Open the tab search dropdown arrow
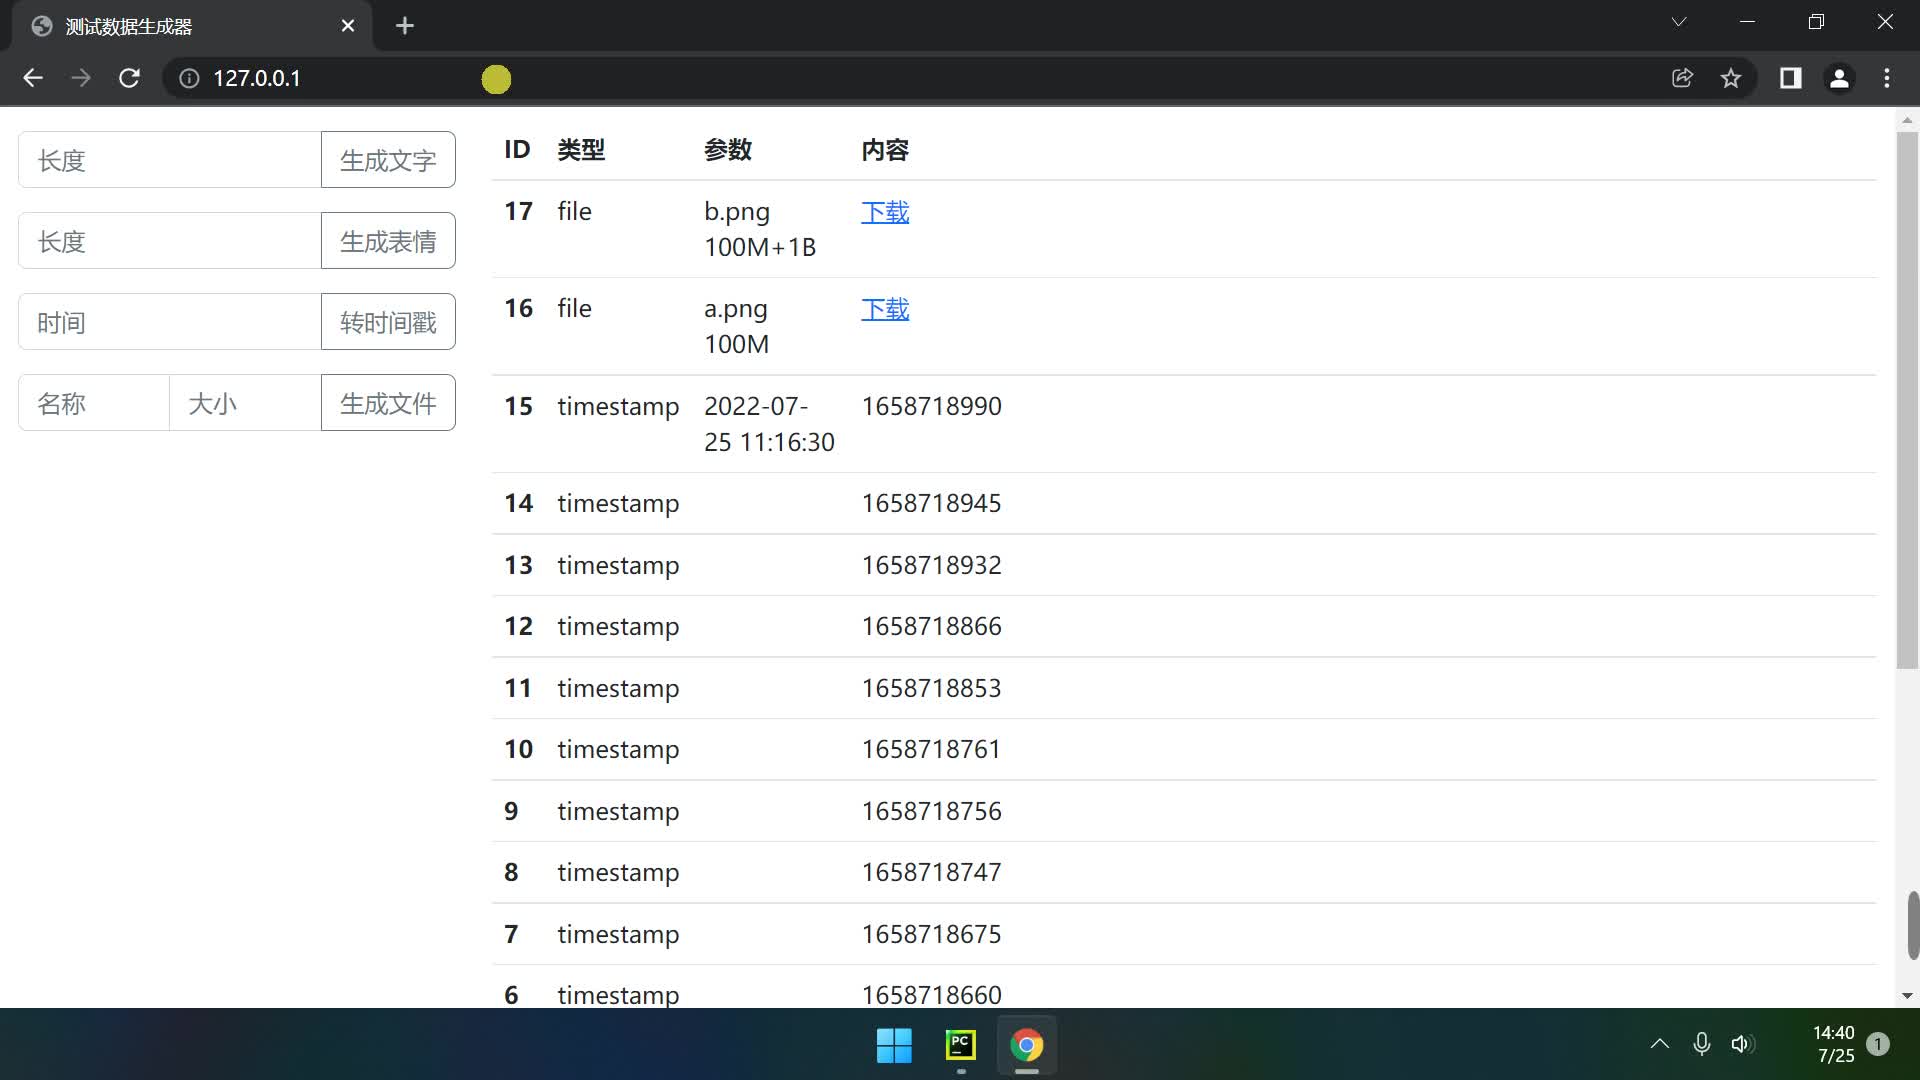This screenshot has height=1080, width=1920. tap(1678, 22)
